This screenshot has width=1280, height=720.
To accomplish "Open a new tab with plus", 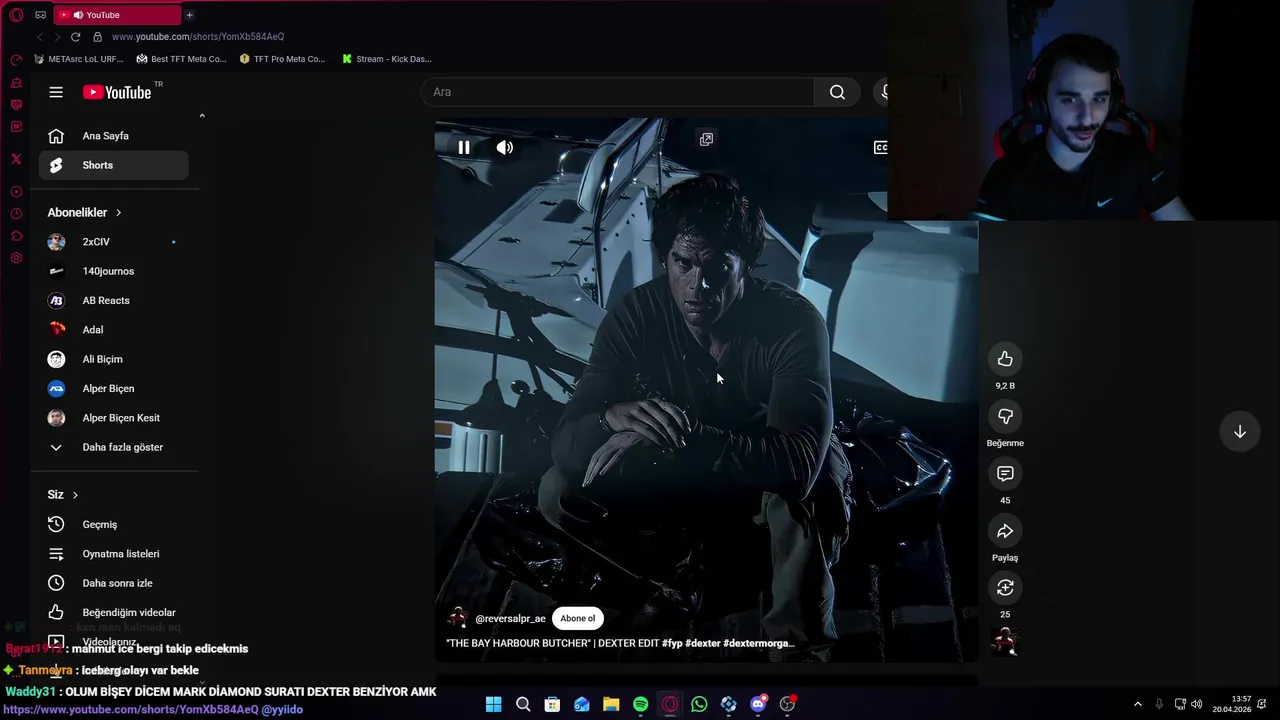I will (189, 15).
